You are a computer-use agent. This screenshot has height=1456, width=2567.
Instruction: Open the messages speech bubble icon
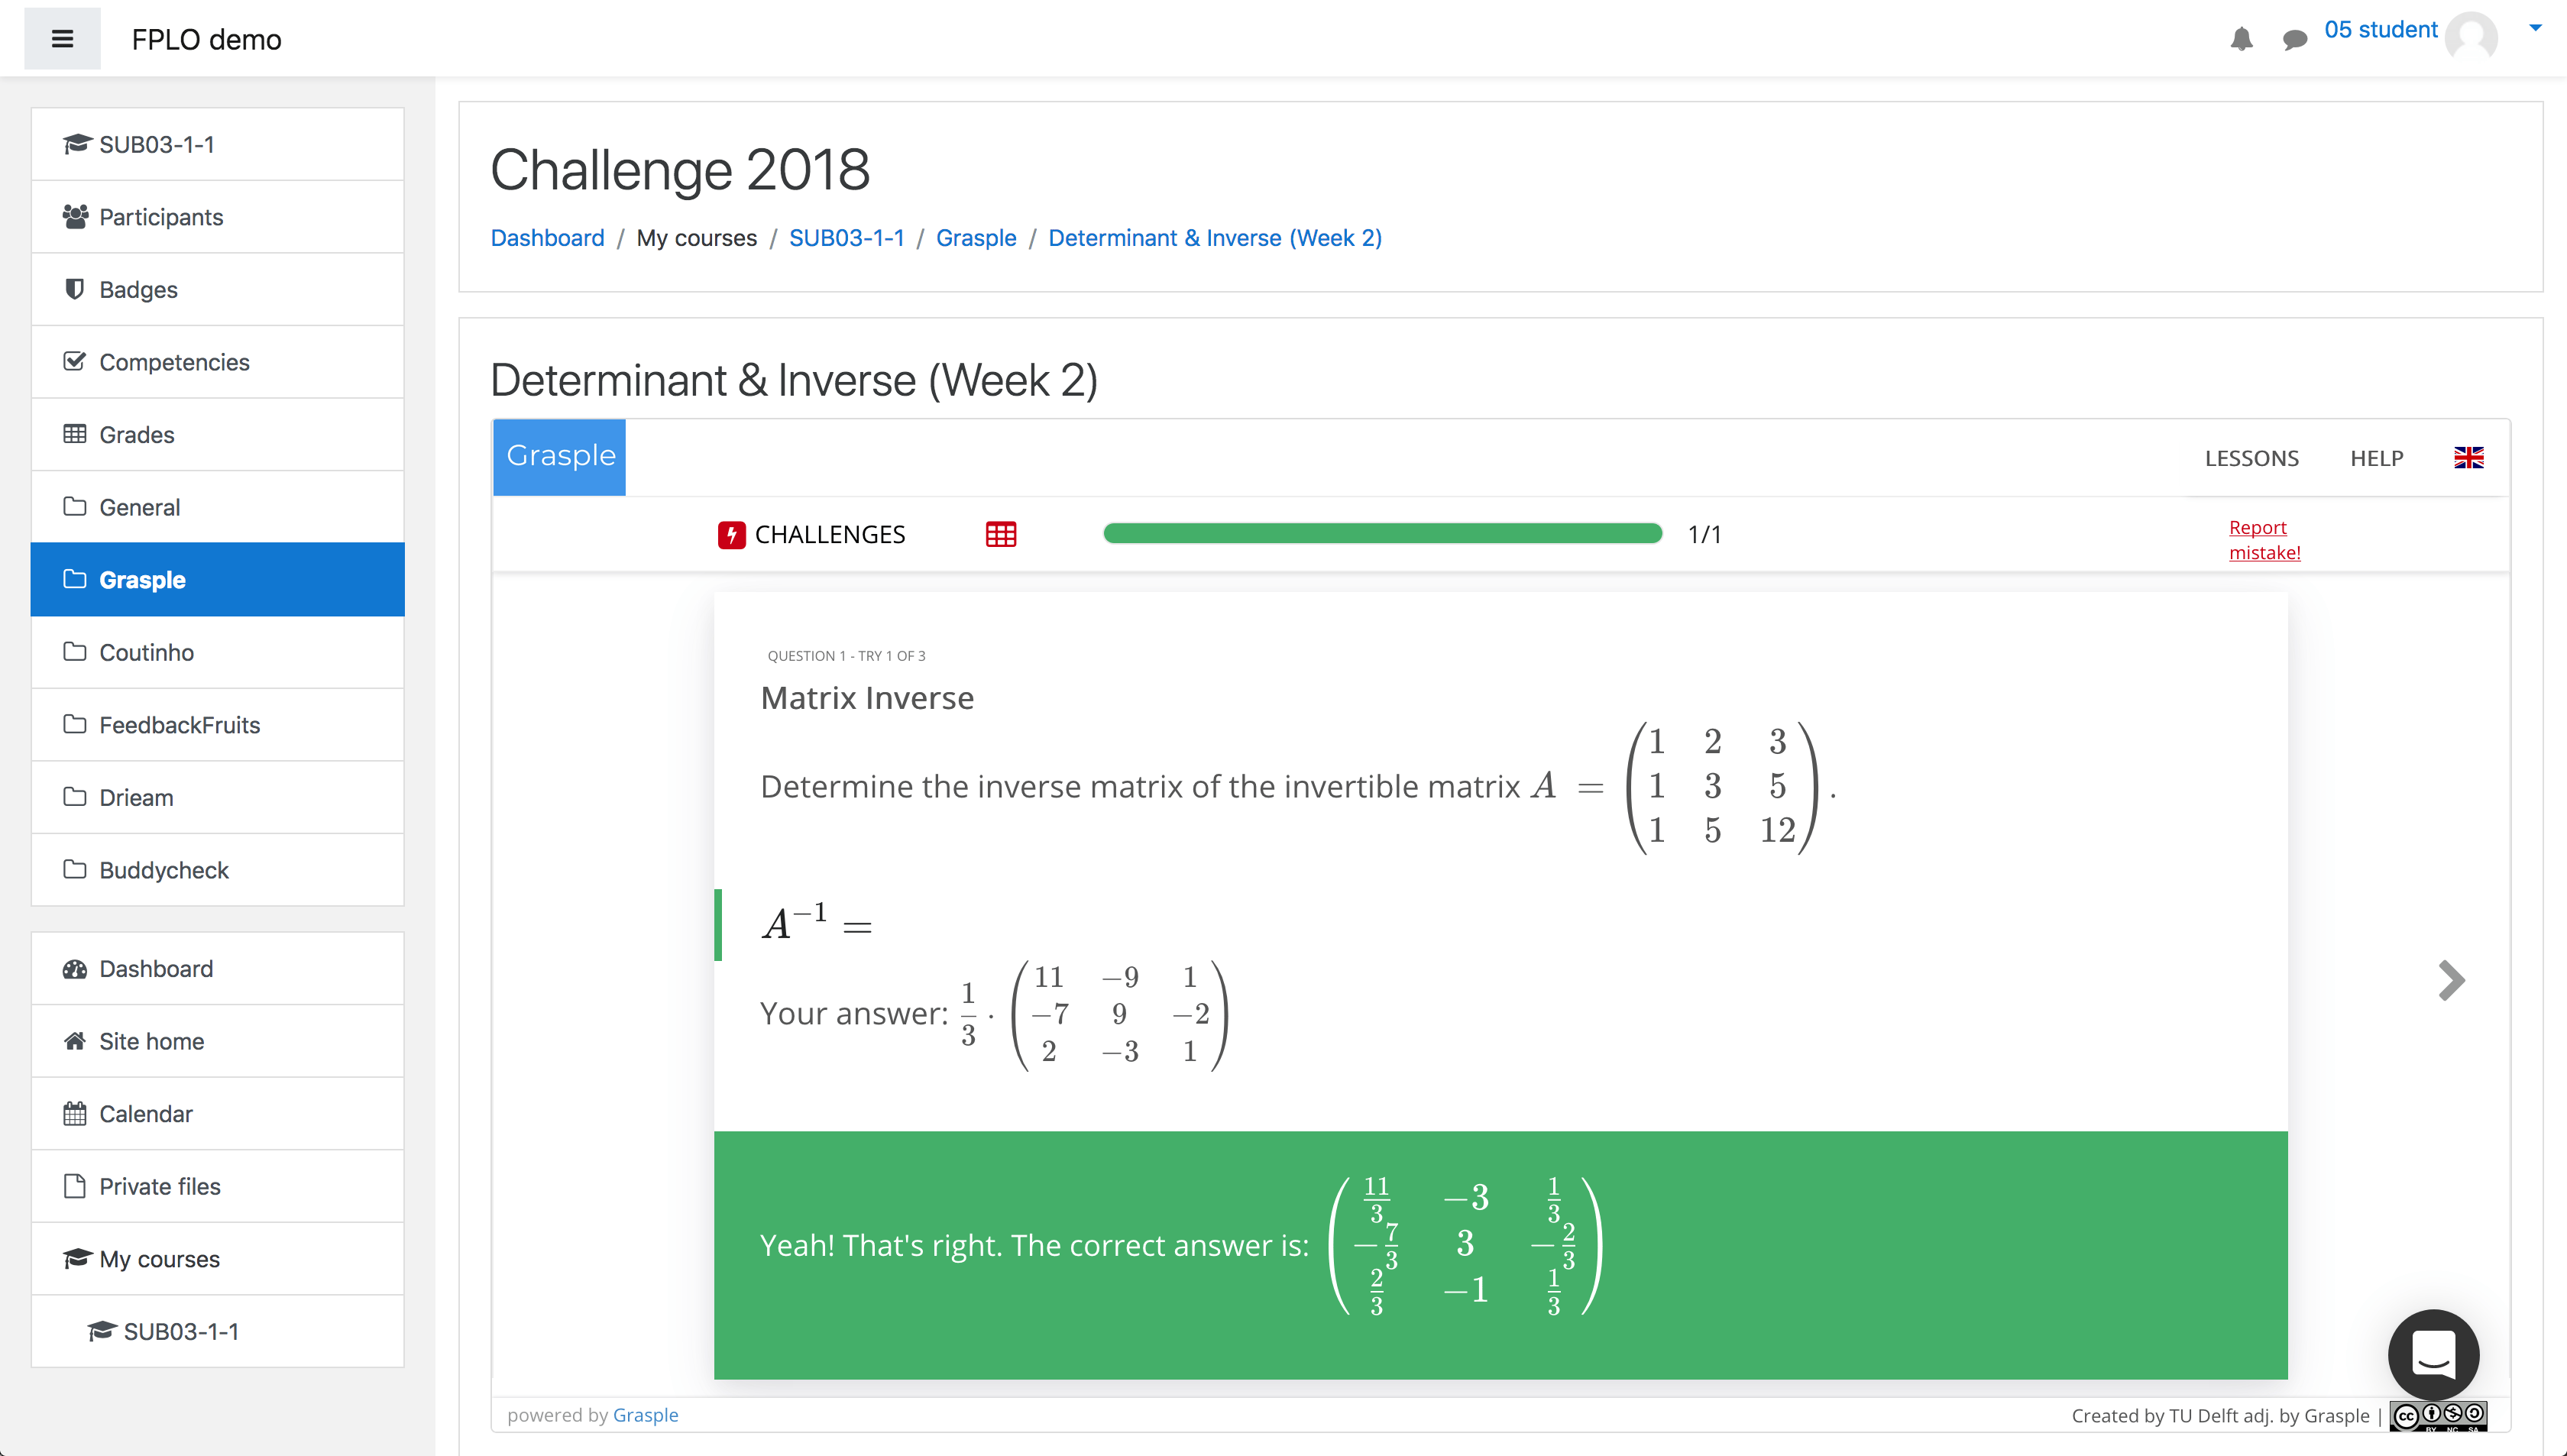tap(2294, 39)
